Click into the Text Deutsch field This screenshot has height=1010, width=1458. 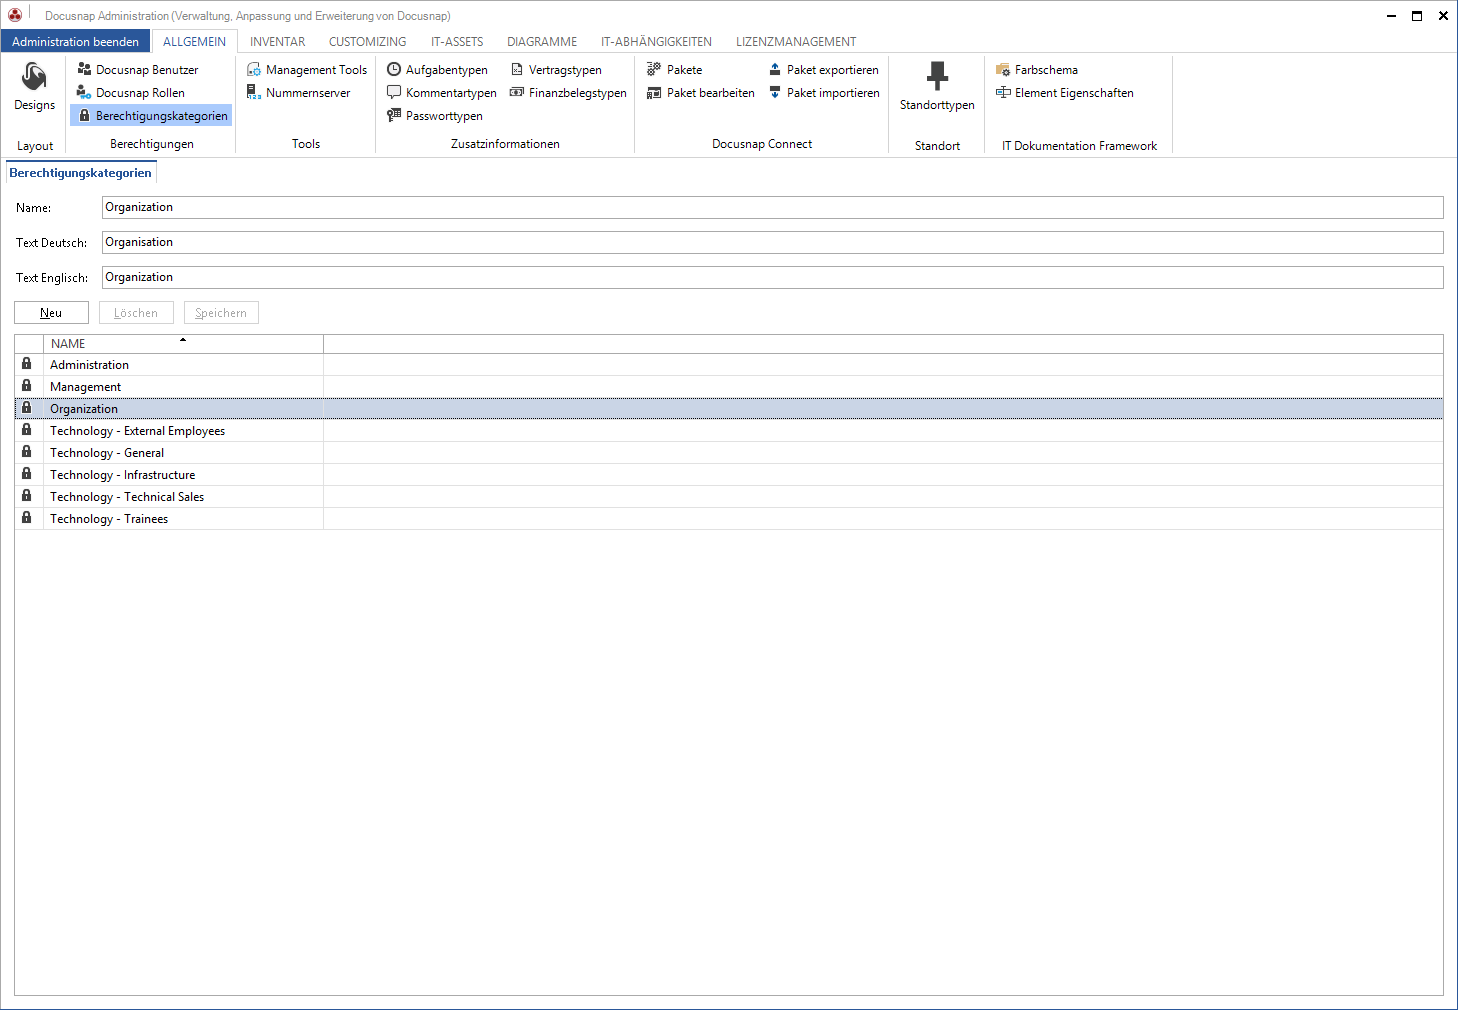point(773,242)
